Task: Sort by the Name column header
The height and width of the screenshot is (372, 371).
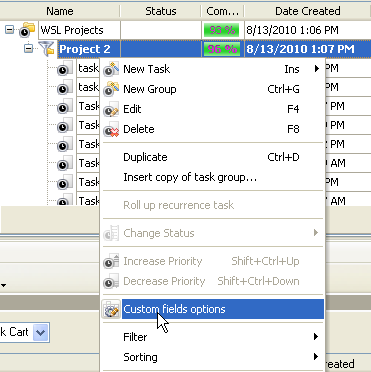Action: point(60,11)
